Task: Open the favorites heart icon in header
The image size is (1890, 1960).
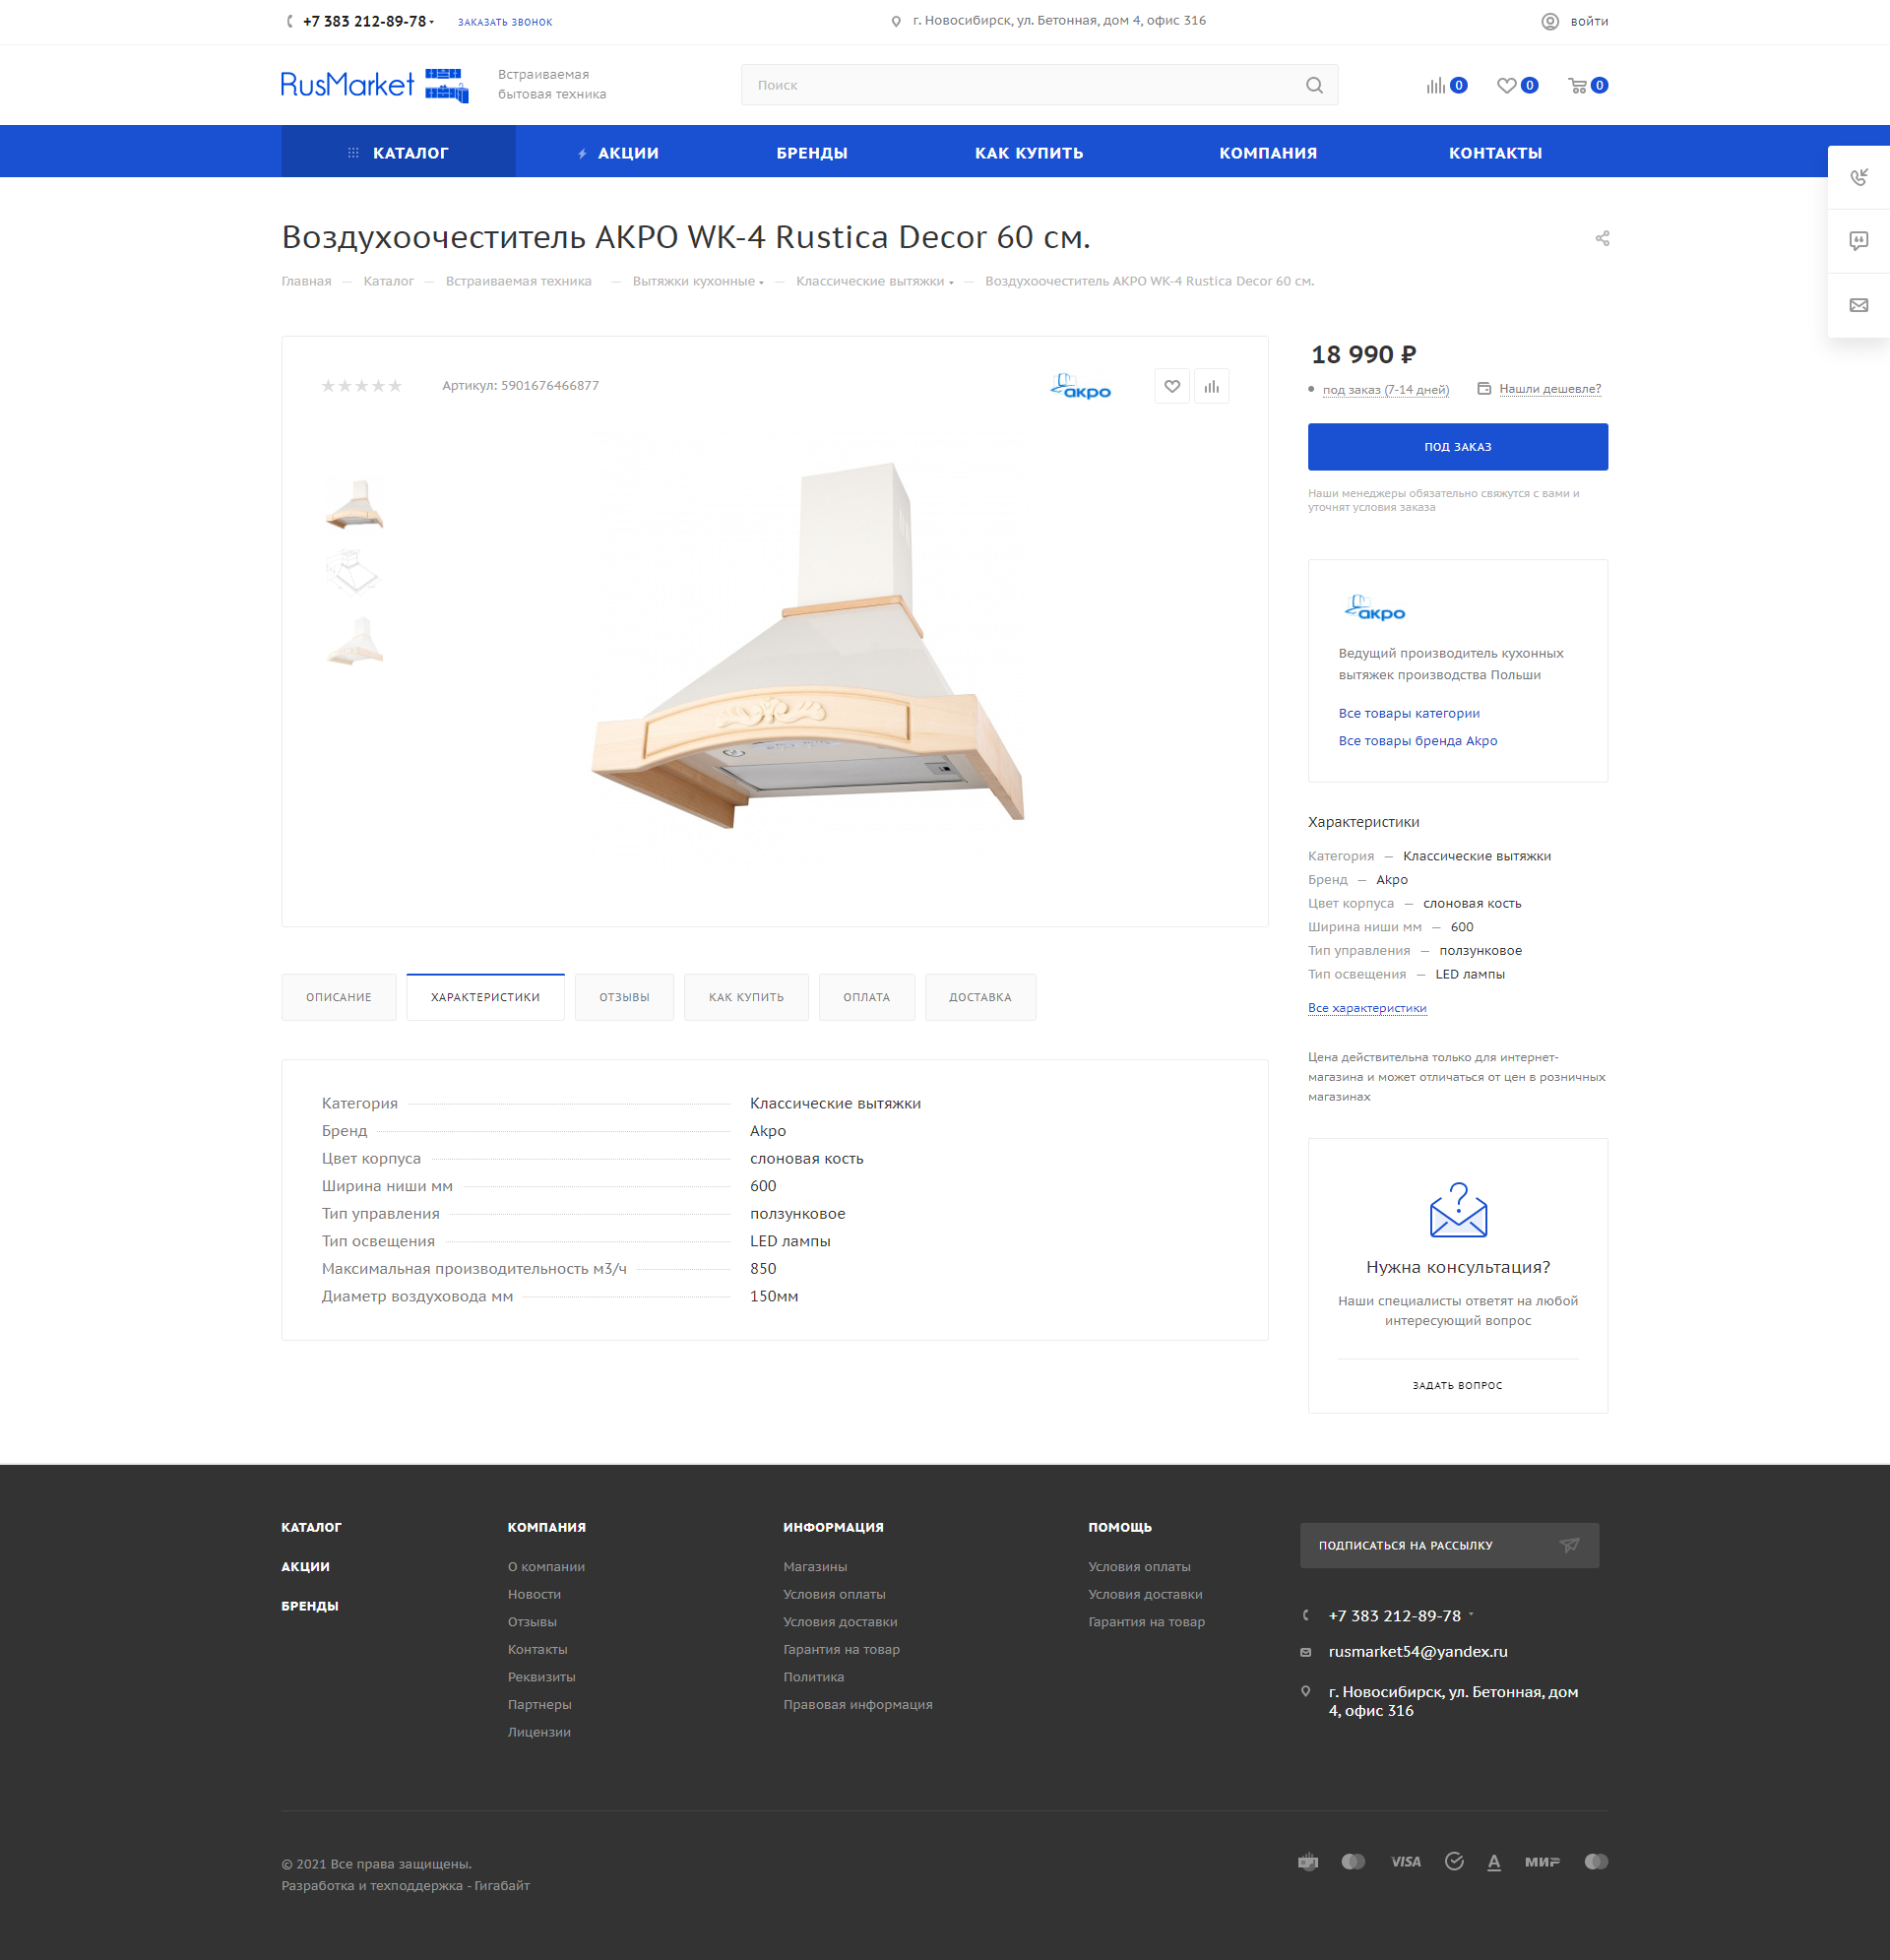Action: click(x=1506, y=85)
